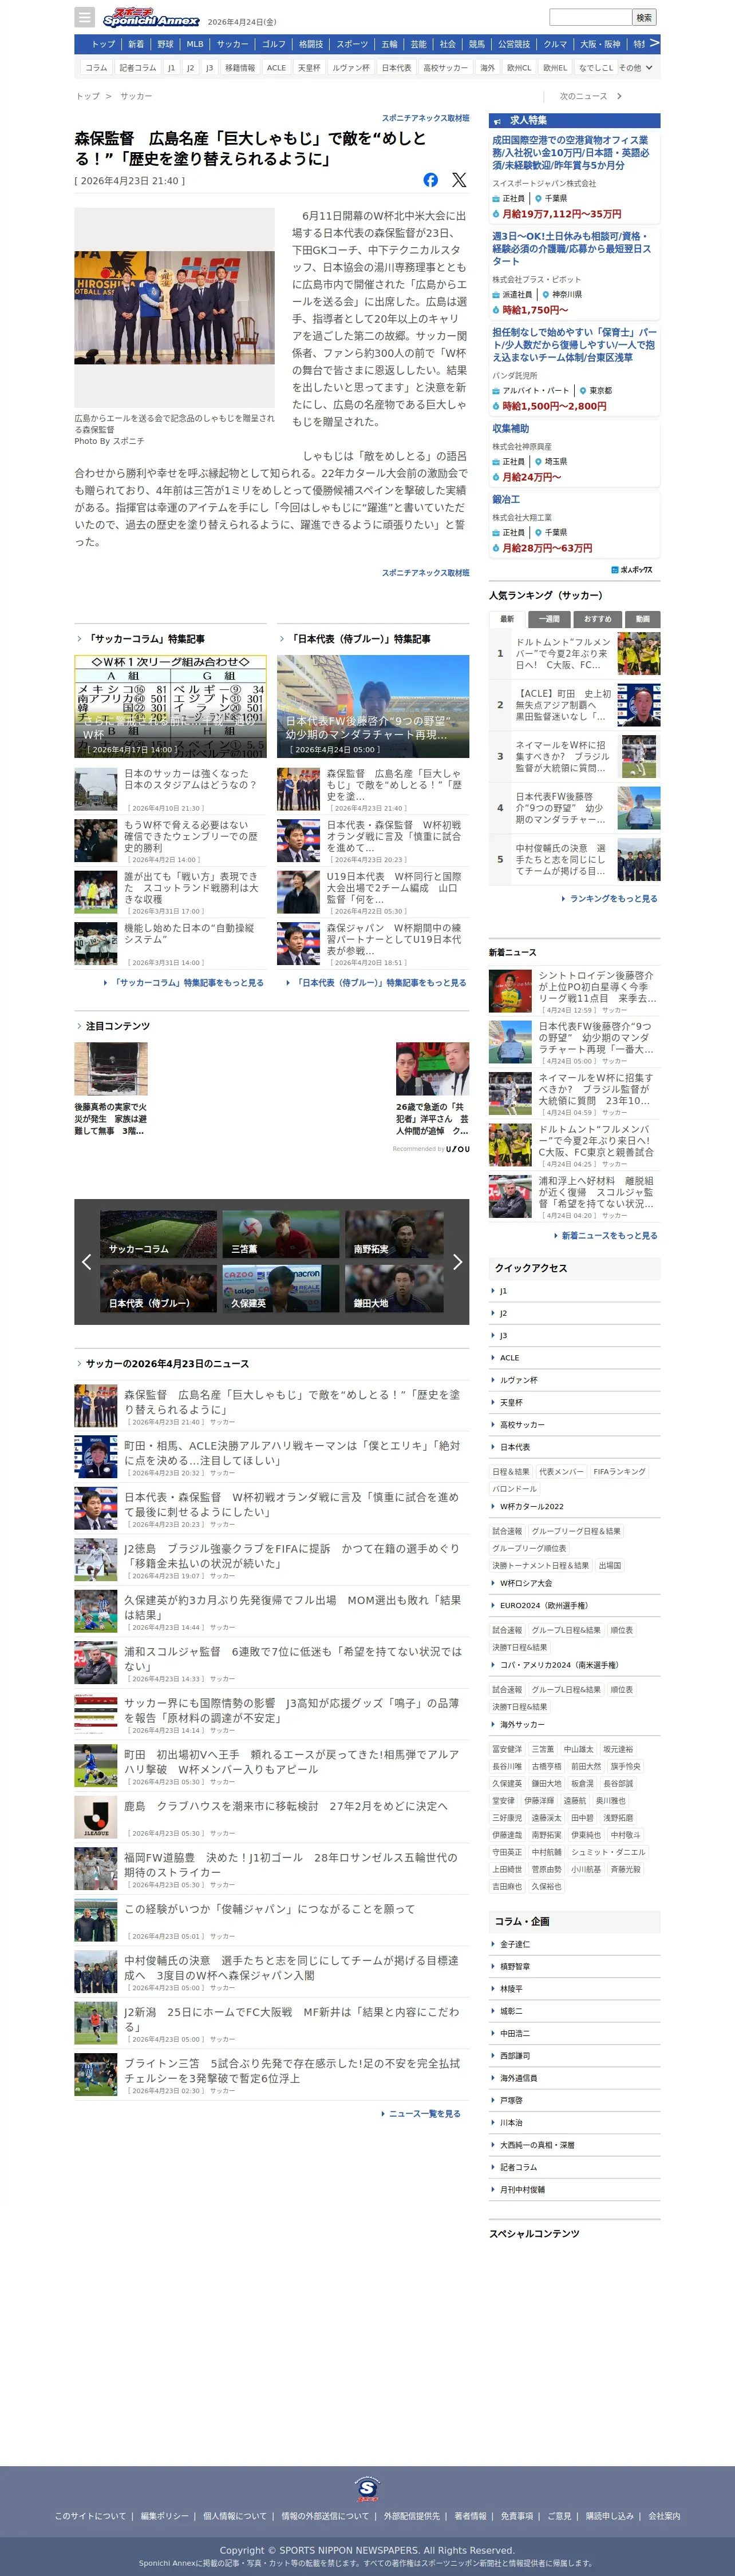This screenshot has height=2576, width=735.
Task: Switch ranking to the 動画 tab
Action: coord(642,619)
